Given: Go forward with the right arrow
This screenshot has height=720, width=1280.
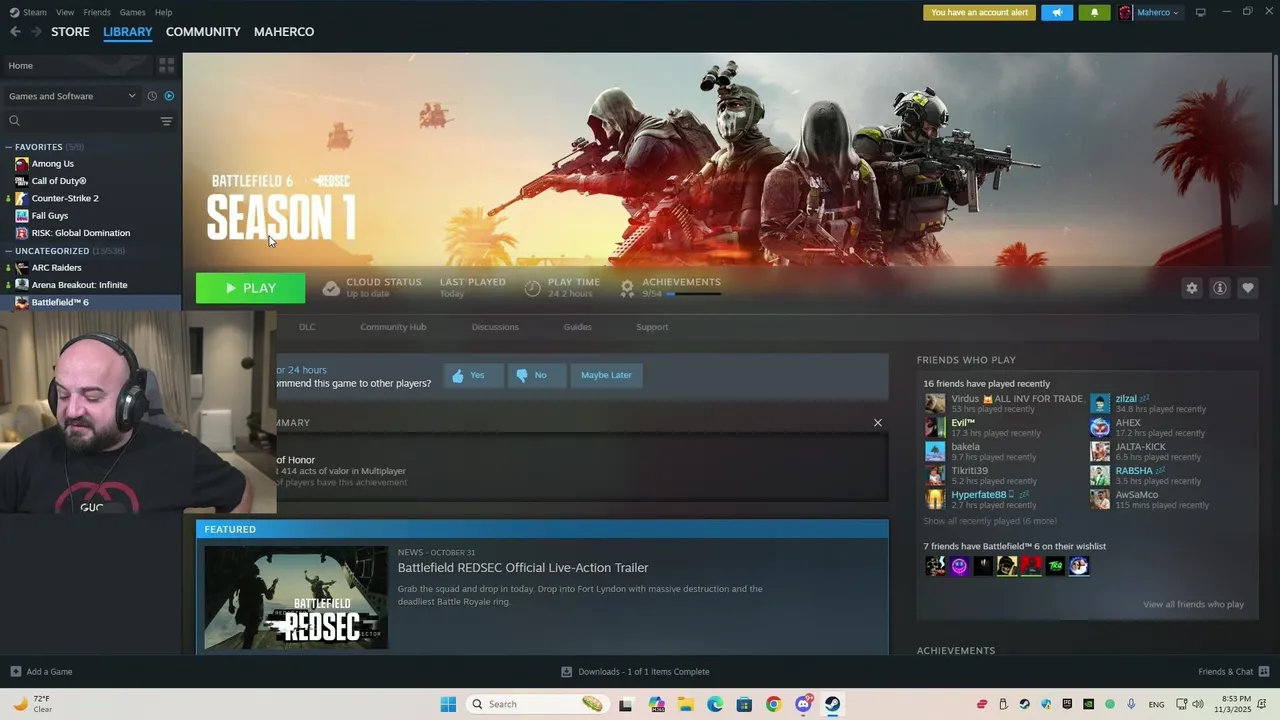Looking at the screenshot, I should [36, 32].
